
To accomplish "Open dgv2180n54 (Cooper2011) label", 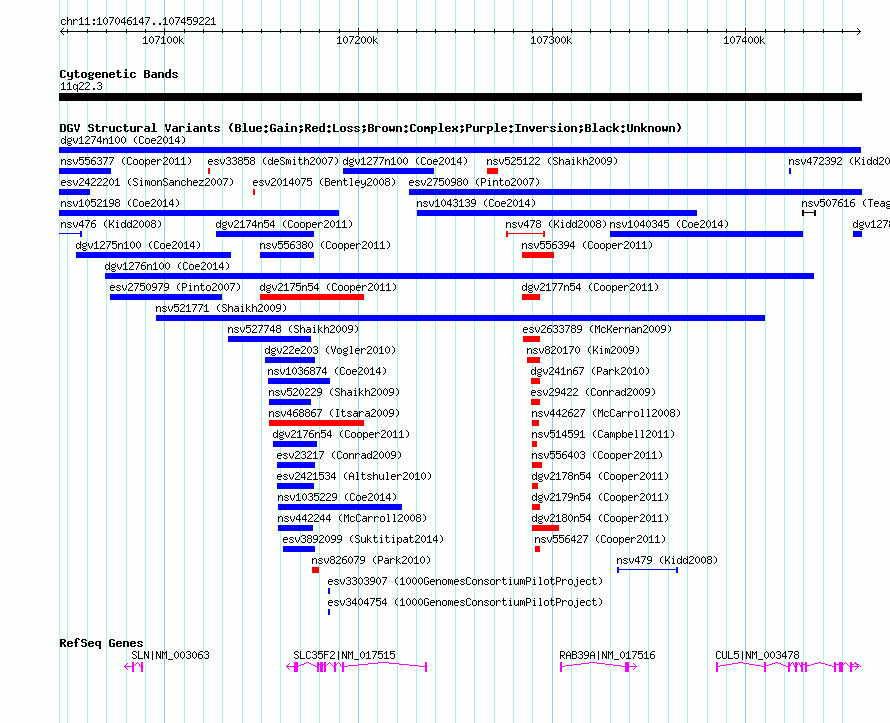I will 601,518.
